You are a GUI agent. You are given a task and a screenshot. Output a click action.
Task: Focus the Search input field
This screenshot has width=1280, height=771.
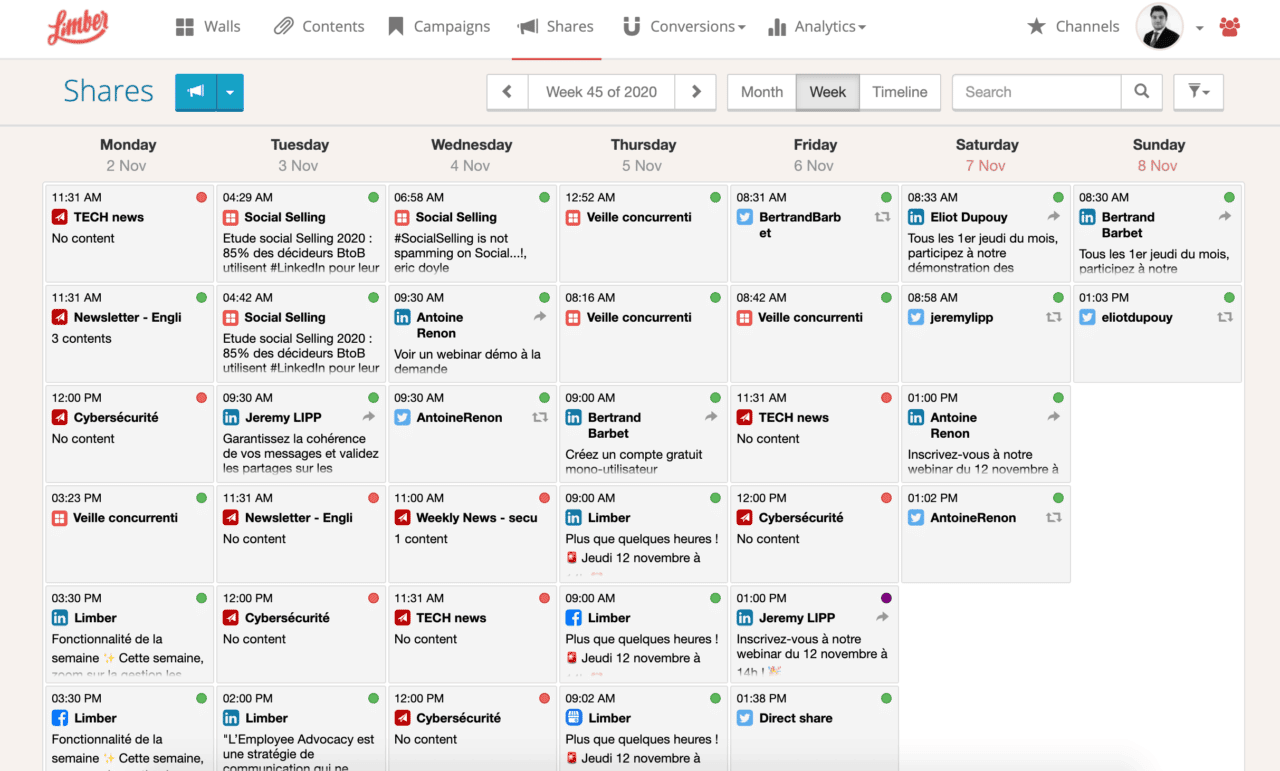pyautogui.click(x=1036, y=92)
